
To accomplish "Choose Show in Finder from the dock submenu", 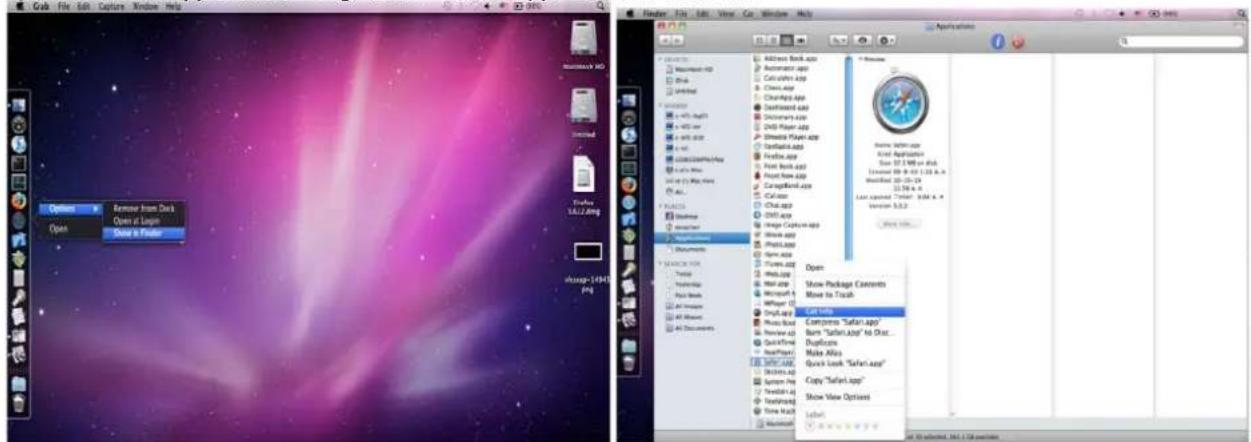I will coord(145,232).
